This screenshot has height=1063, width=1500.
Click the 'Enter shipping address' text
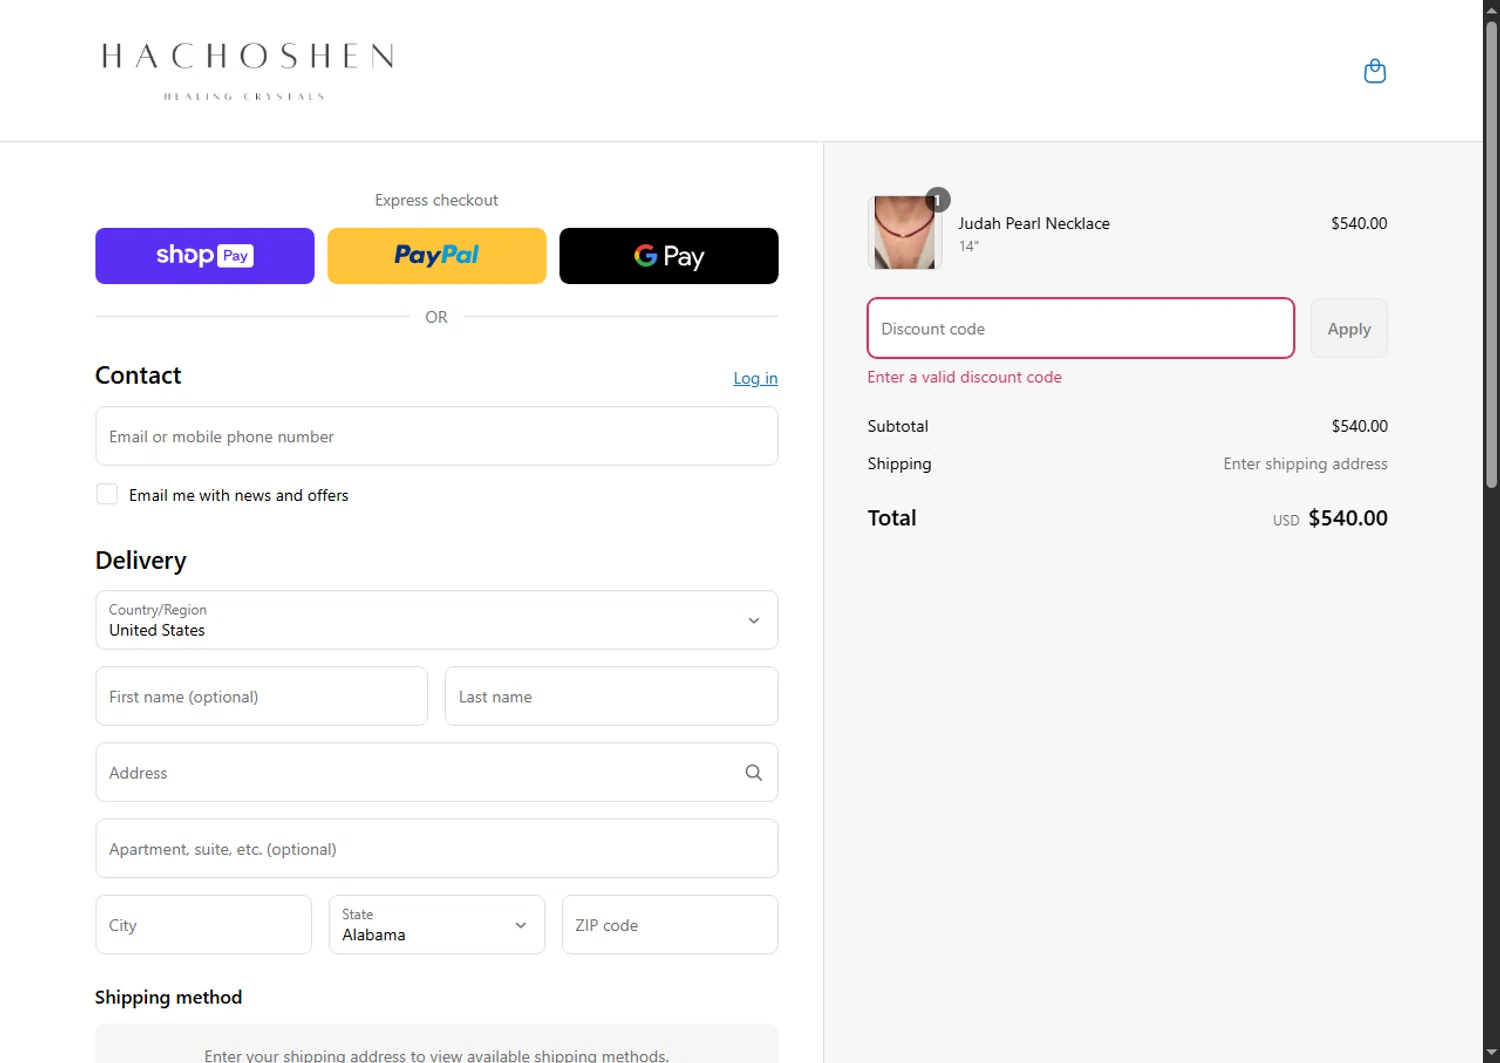click(1305, 464)
